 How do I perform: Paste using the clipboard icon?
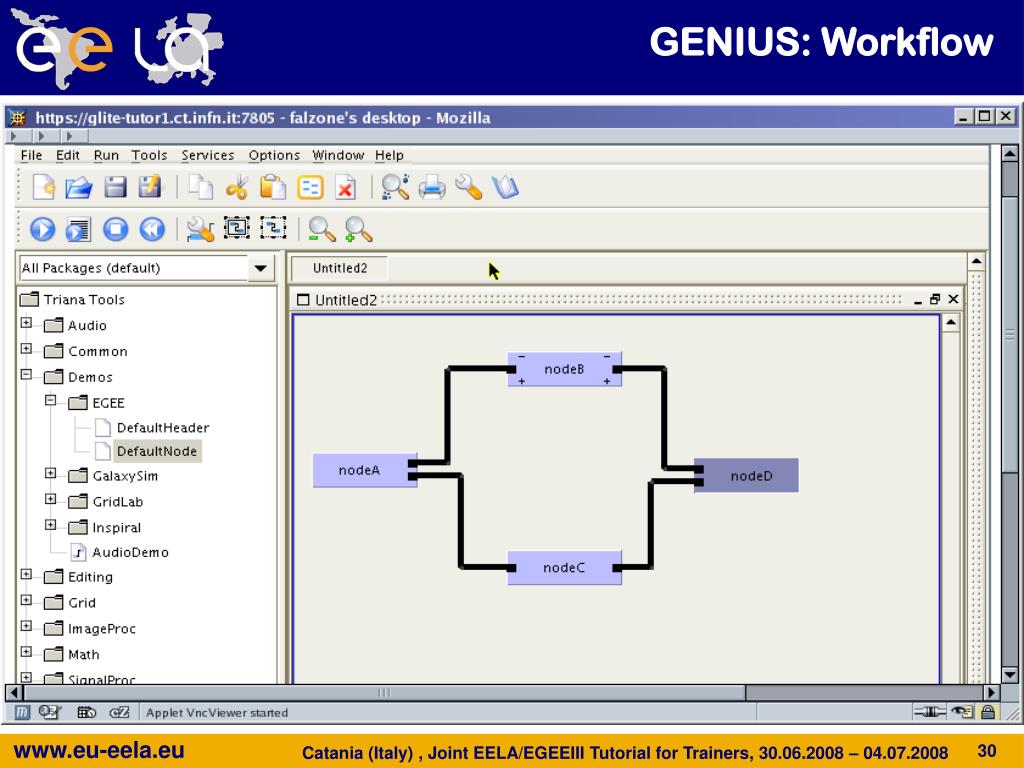coord(273,187)
